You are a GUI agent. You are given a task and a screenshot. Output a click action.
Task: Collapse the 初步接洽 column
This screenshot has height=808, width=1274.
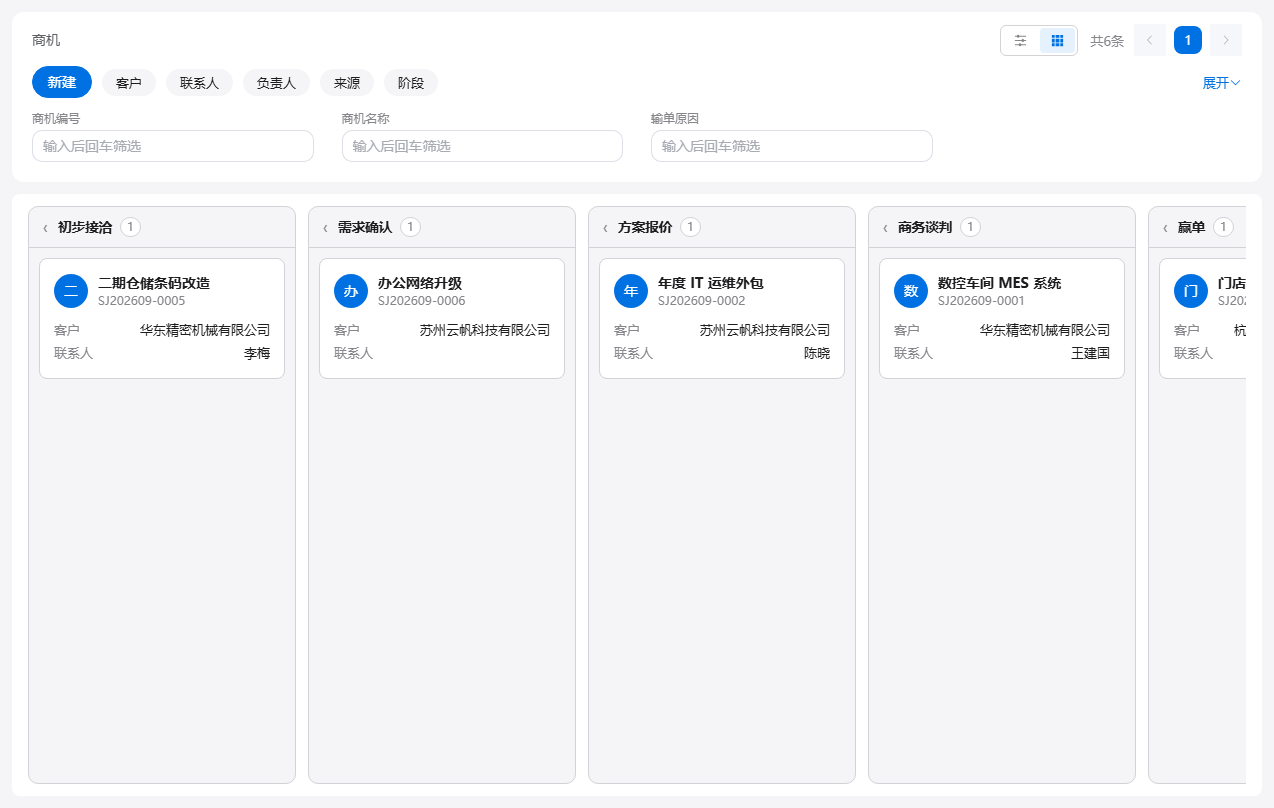(x=45, y=228)
